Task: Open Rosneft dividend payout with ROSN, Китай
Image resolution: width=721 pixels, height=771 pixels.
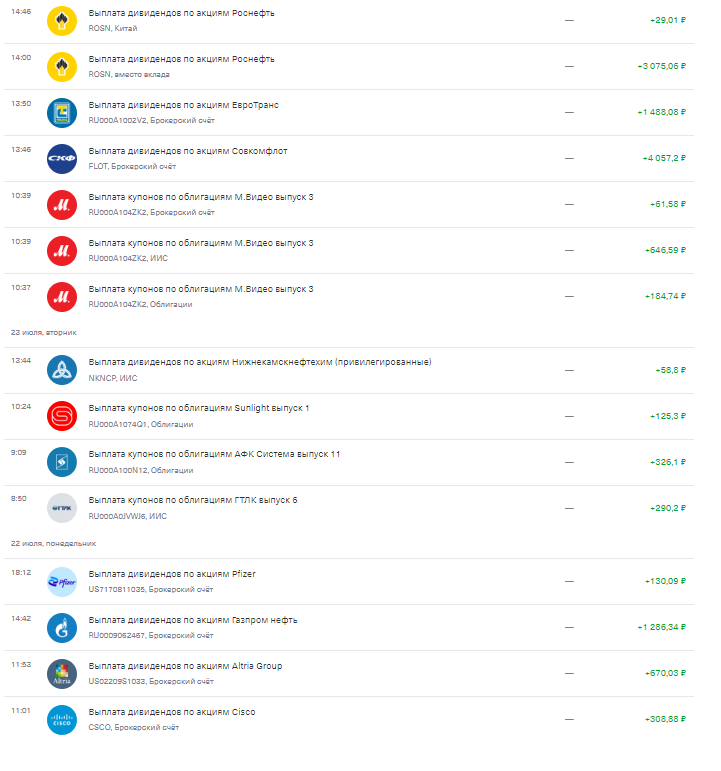Action: (x=349, y=21)
